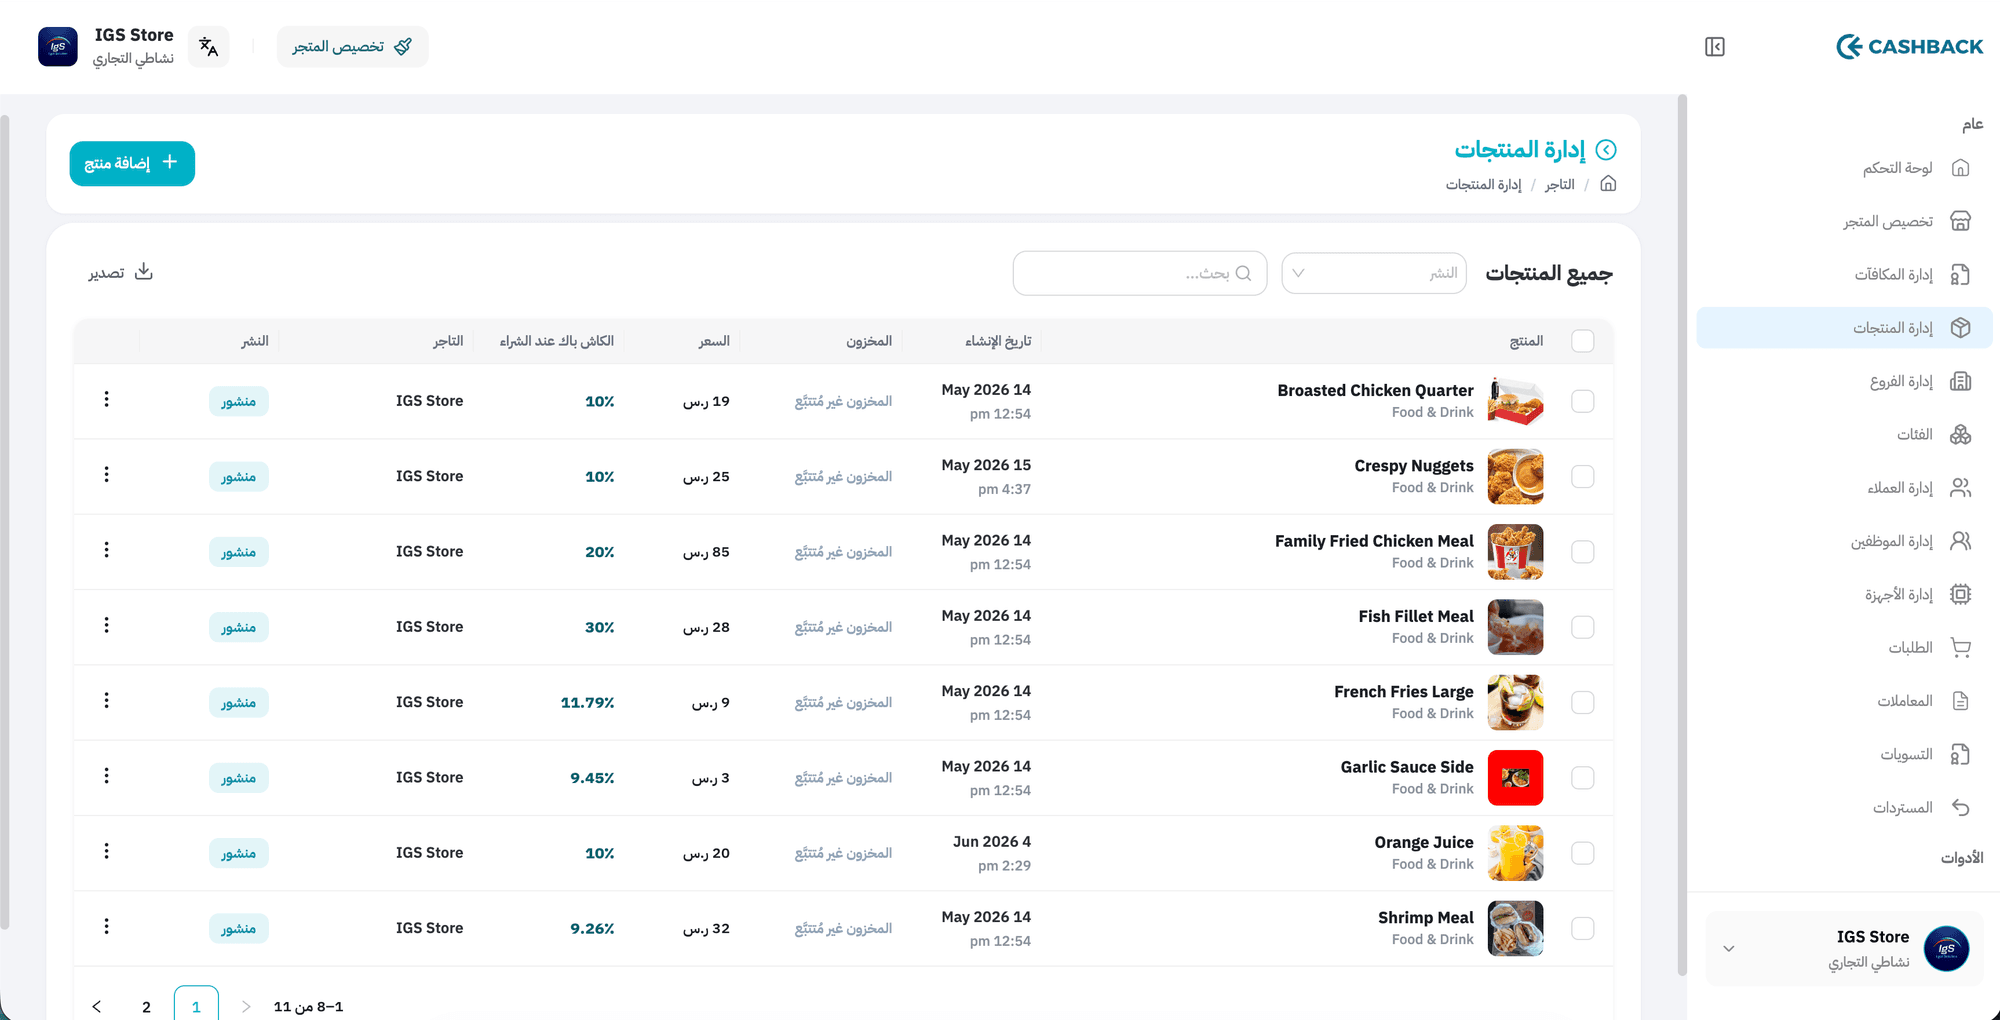
Task: Click the IGS Store avatar in header
Action: tap(58, 47)
